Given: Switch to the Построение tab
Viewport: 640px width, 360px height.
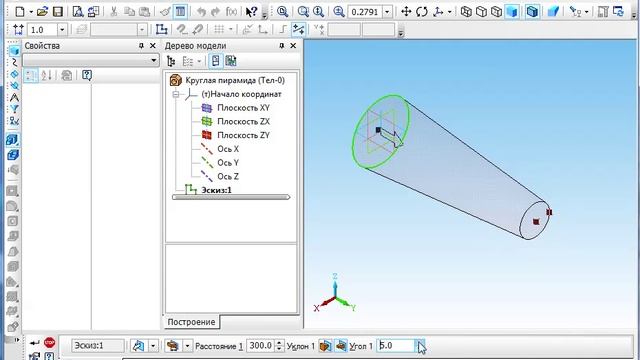Looking at the screenshot, I should coord(191,322).
